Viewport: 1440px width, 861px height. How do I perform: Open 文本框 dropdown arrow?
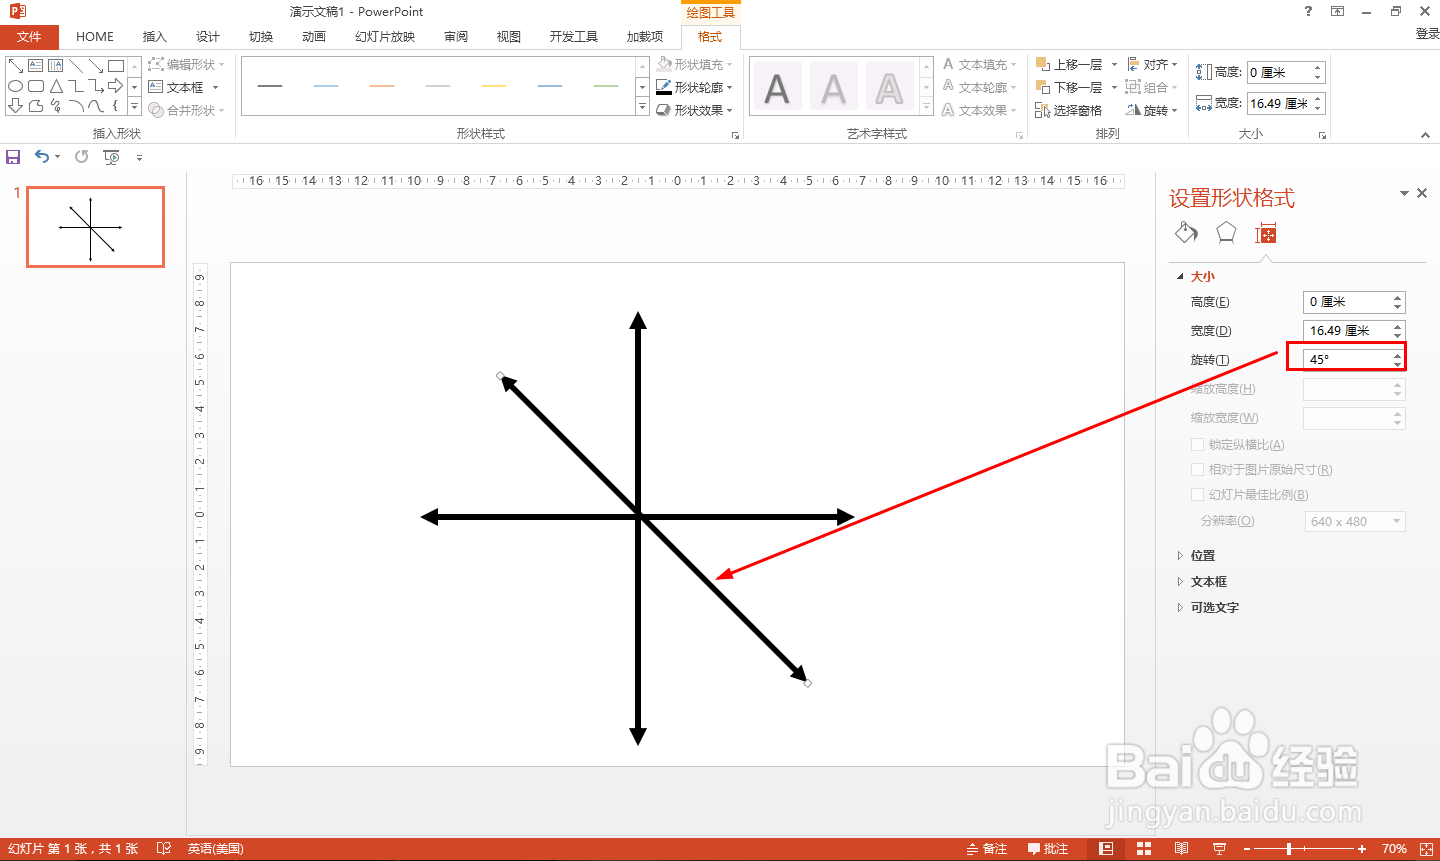(215, 88)
